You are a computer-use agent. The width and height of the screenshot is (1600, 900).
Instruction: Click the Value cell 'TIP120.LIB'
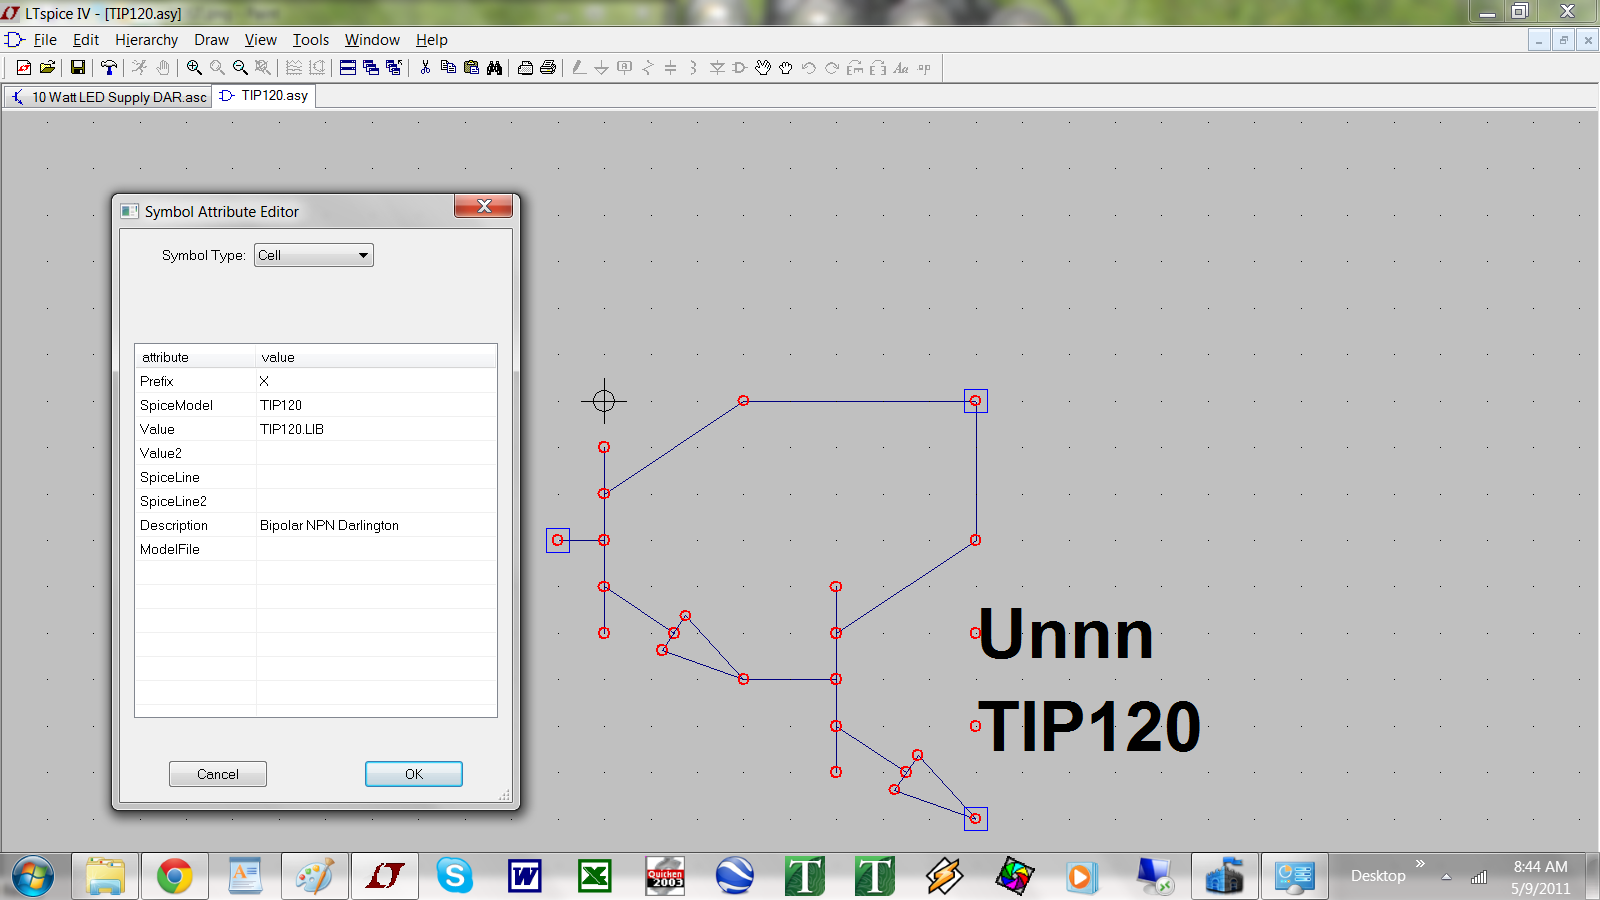point(376,429)
